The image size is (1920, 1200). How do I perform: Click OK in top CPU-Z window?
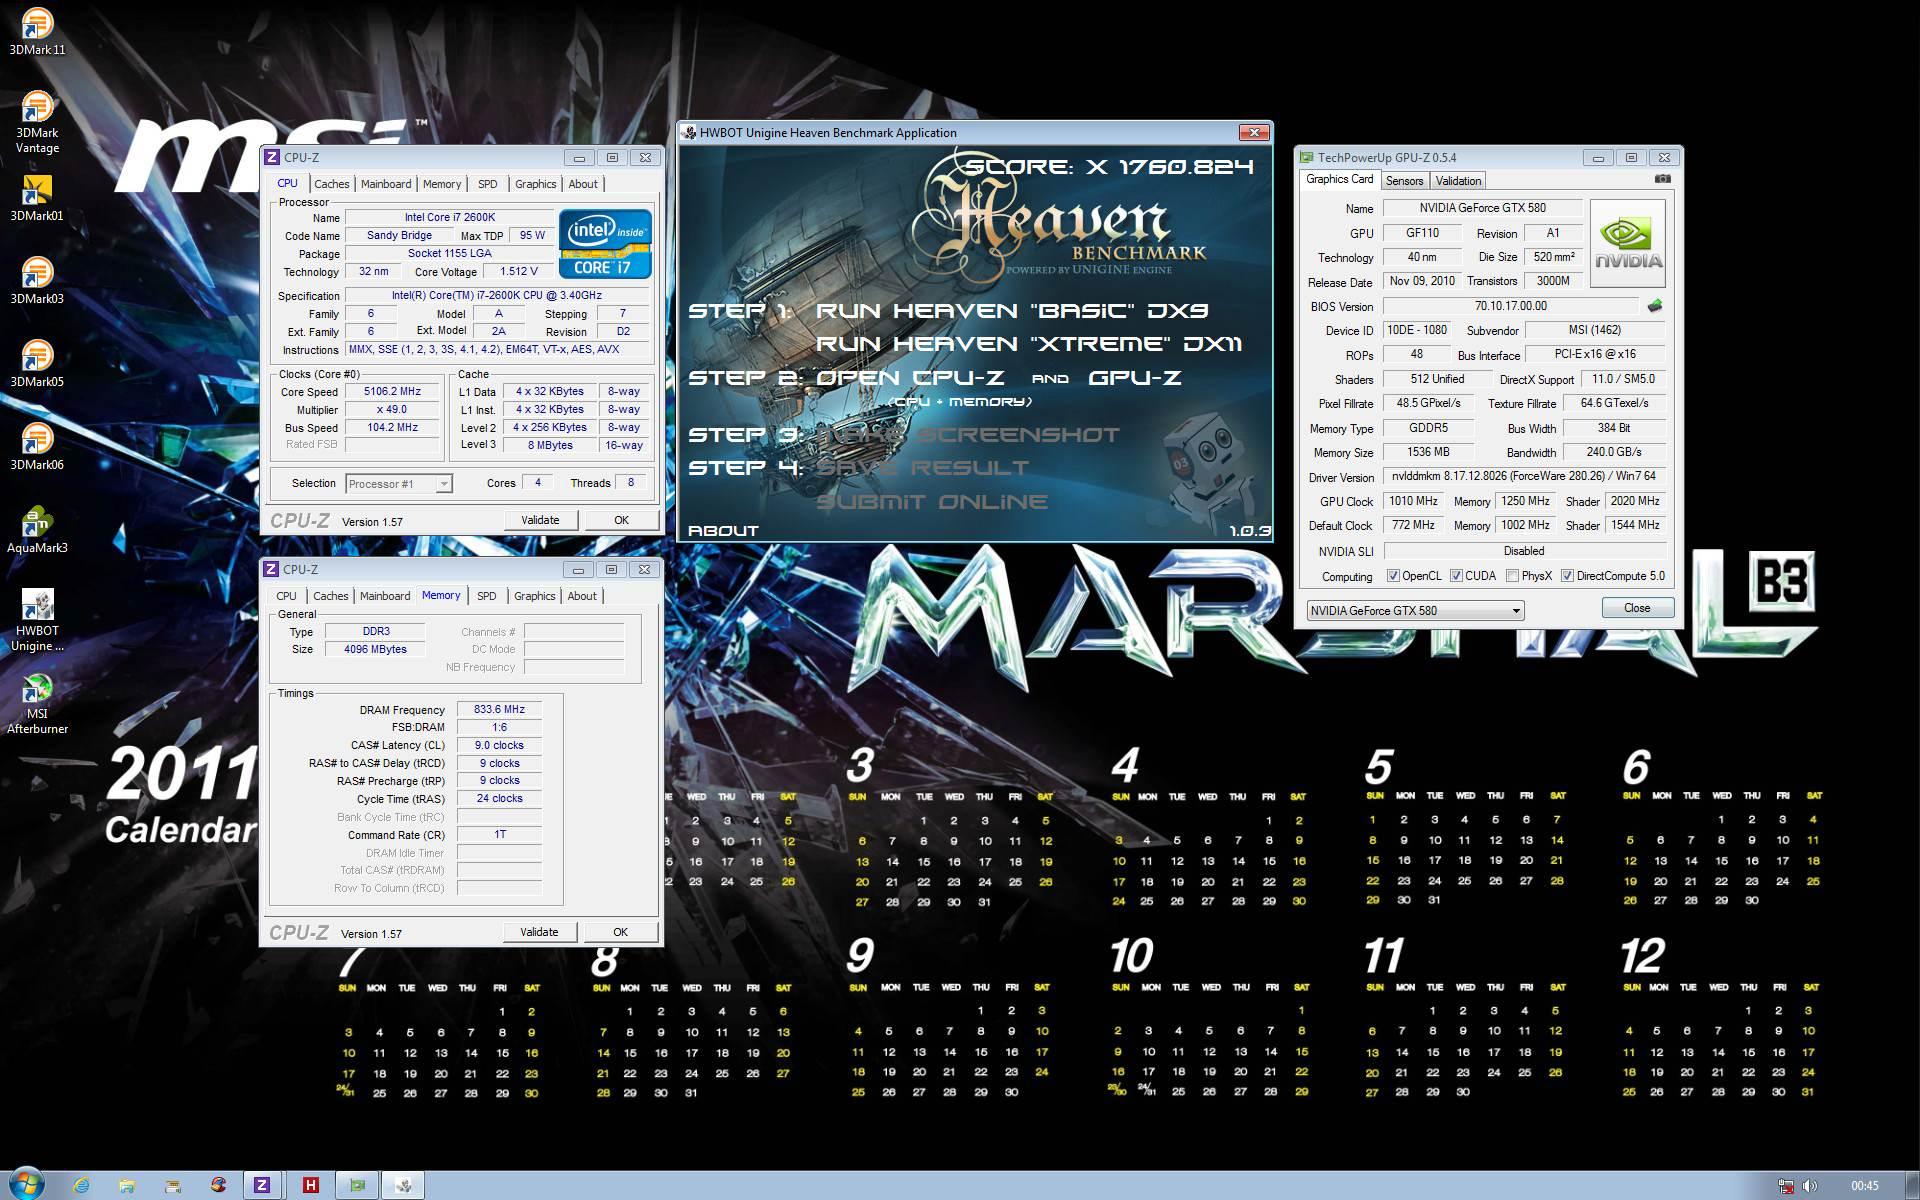click(621, 520)
